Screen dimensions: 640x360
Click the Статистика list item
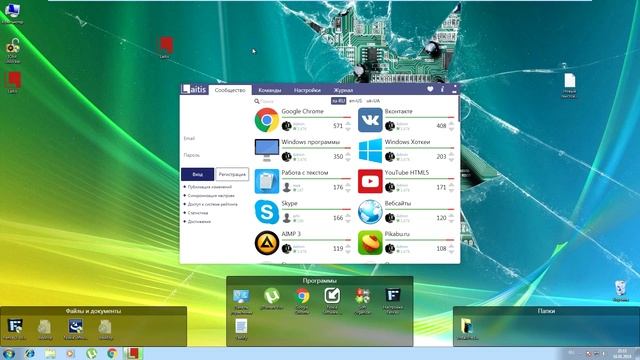pyautogui.click(x=198, y=213)
